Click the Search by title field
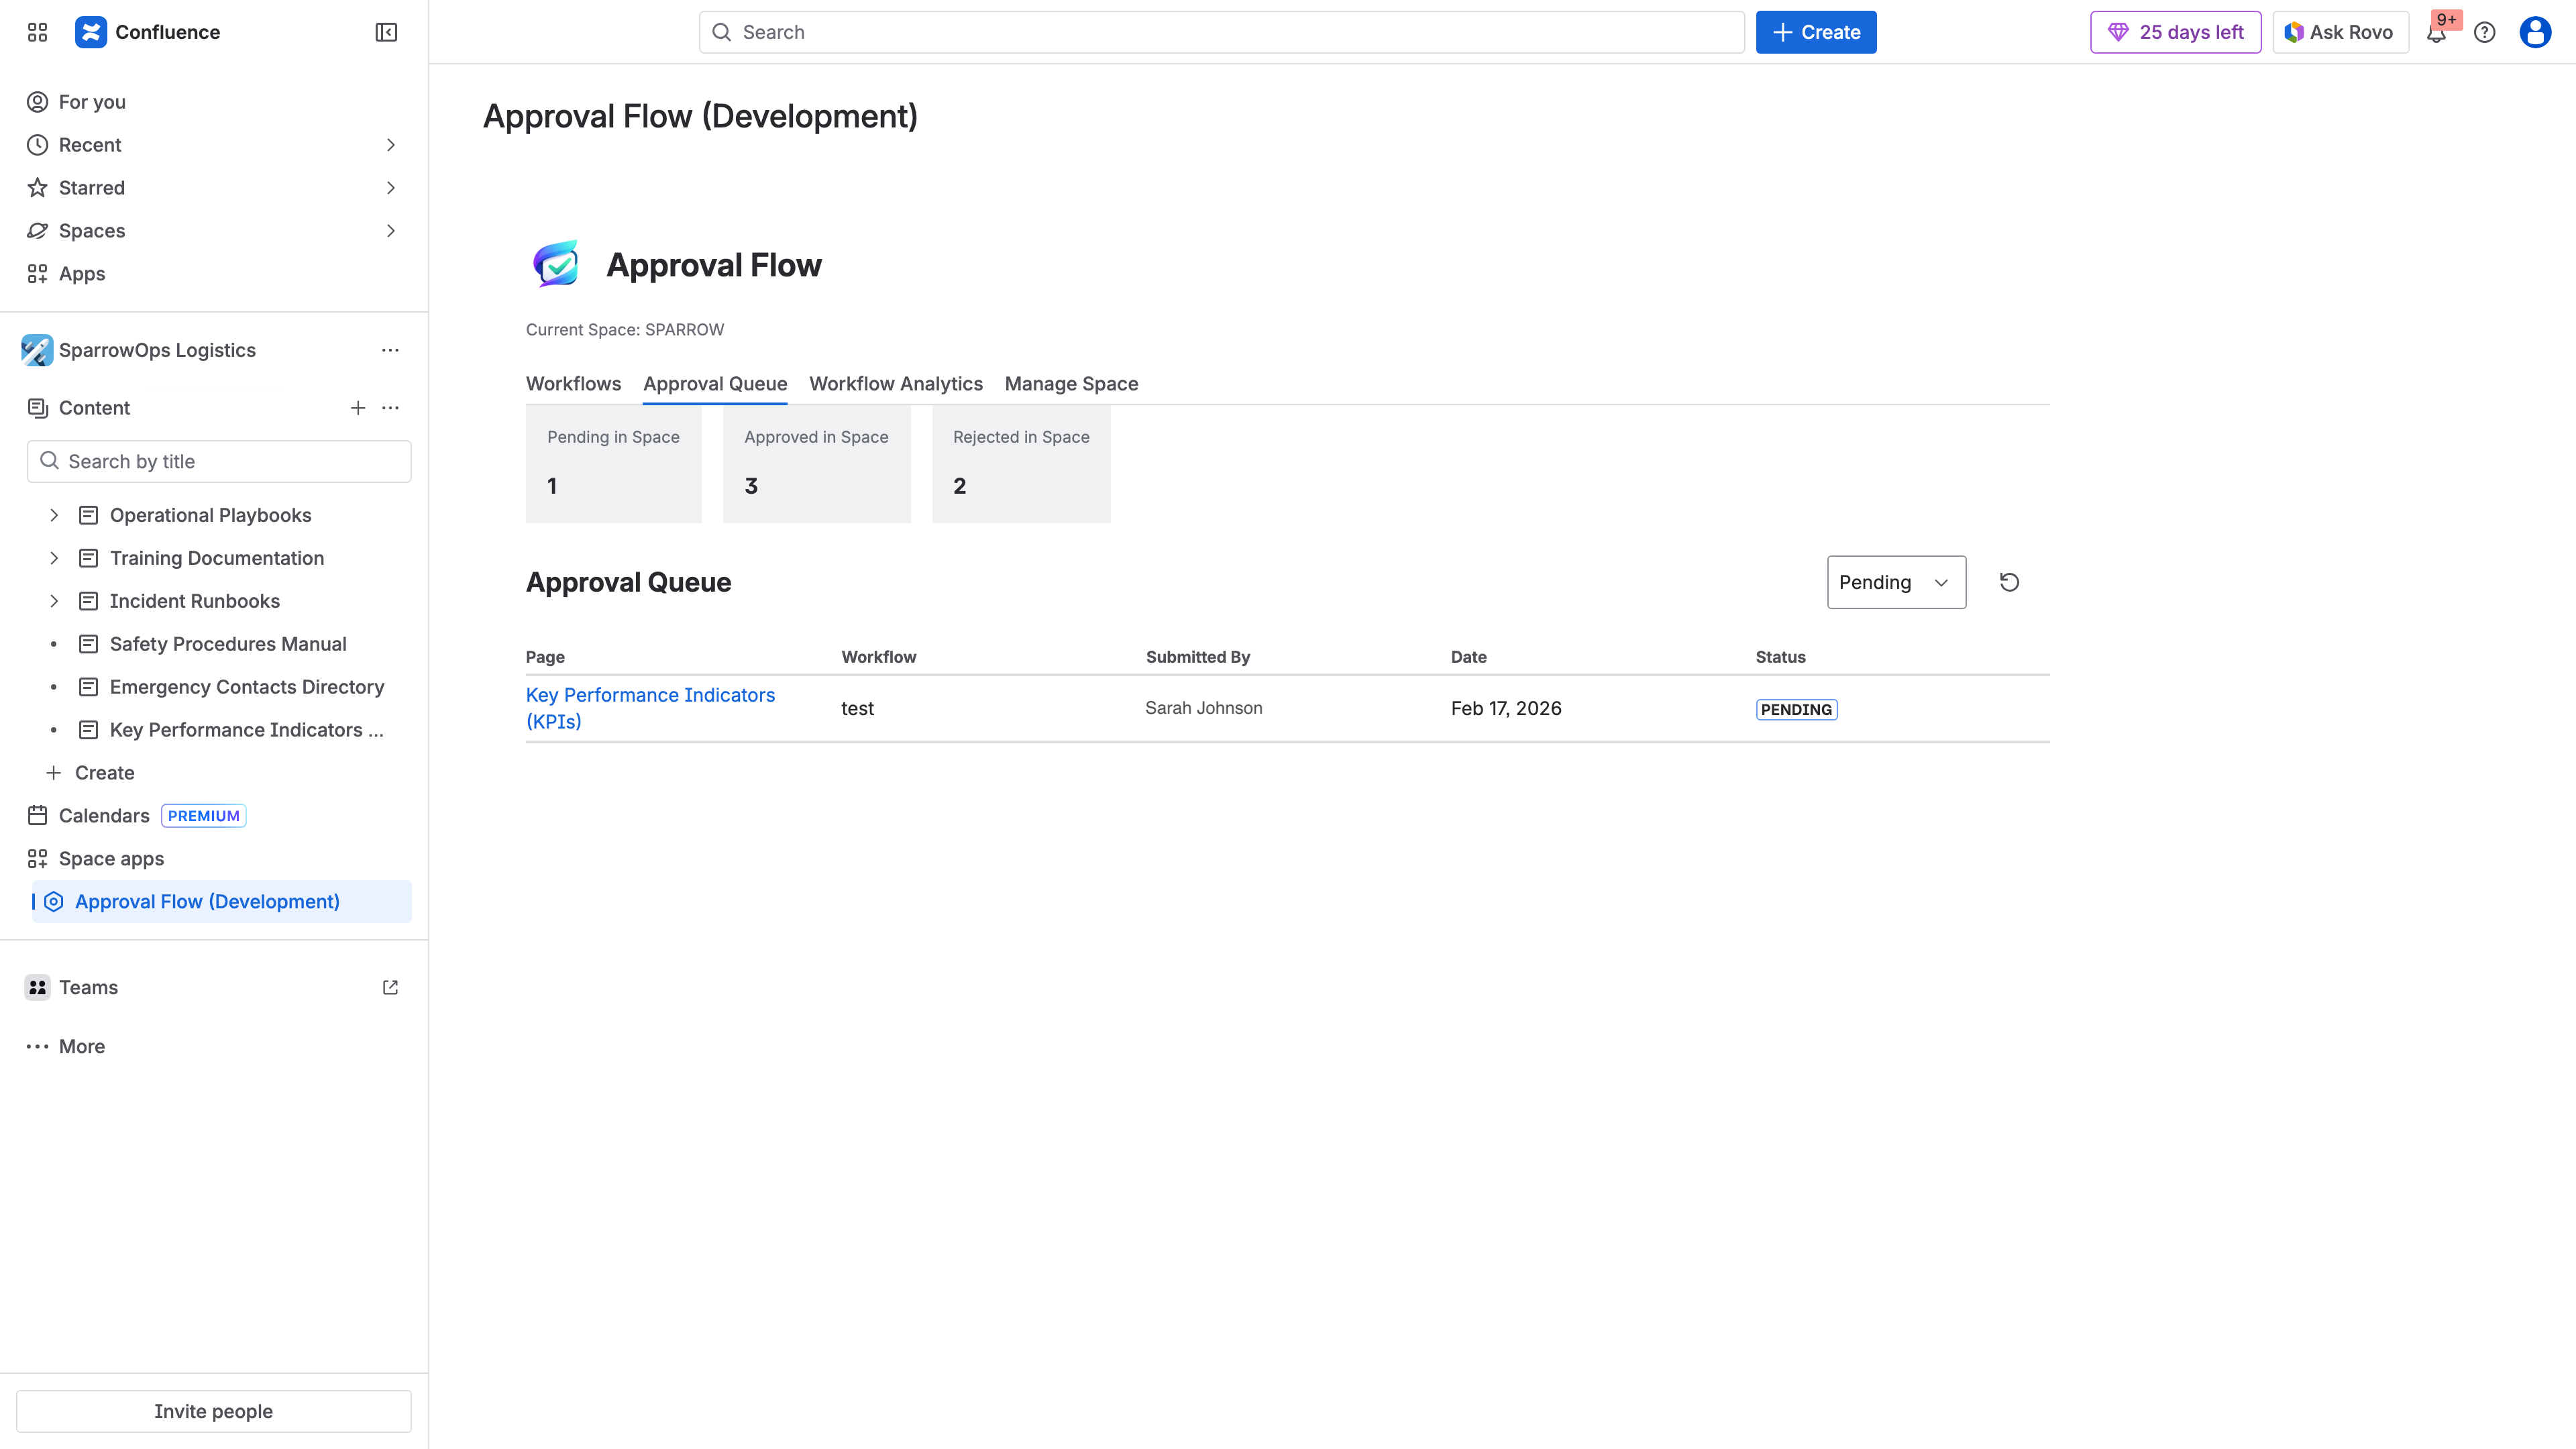Screen dimensions: 2576x1449 (219, 461)
